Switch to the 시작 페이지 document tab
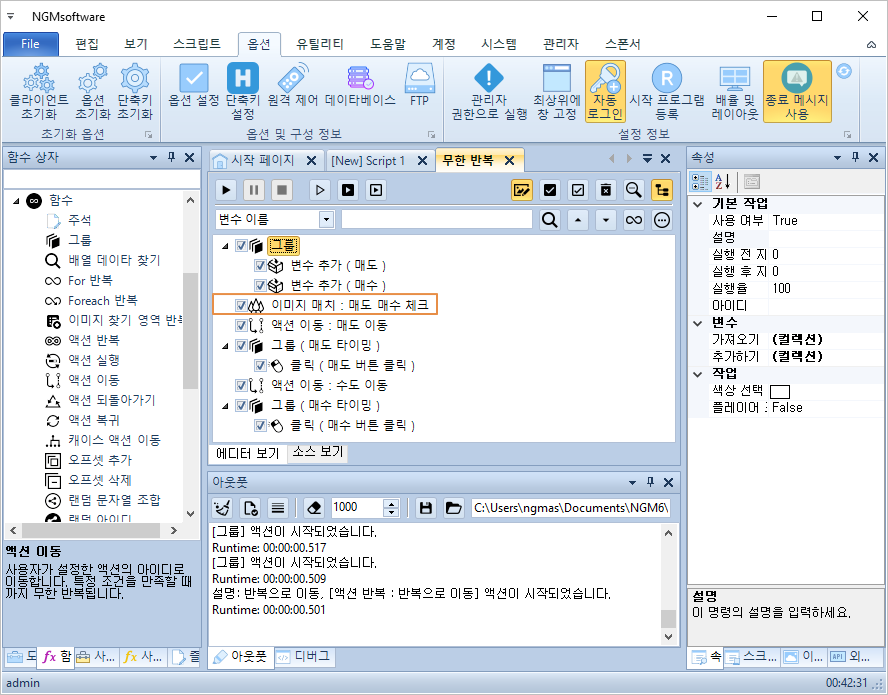Screen dimensions: 888x695 263,160
